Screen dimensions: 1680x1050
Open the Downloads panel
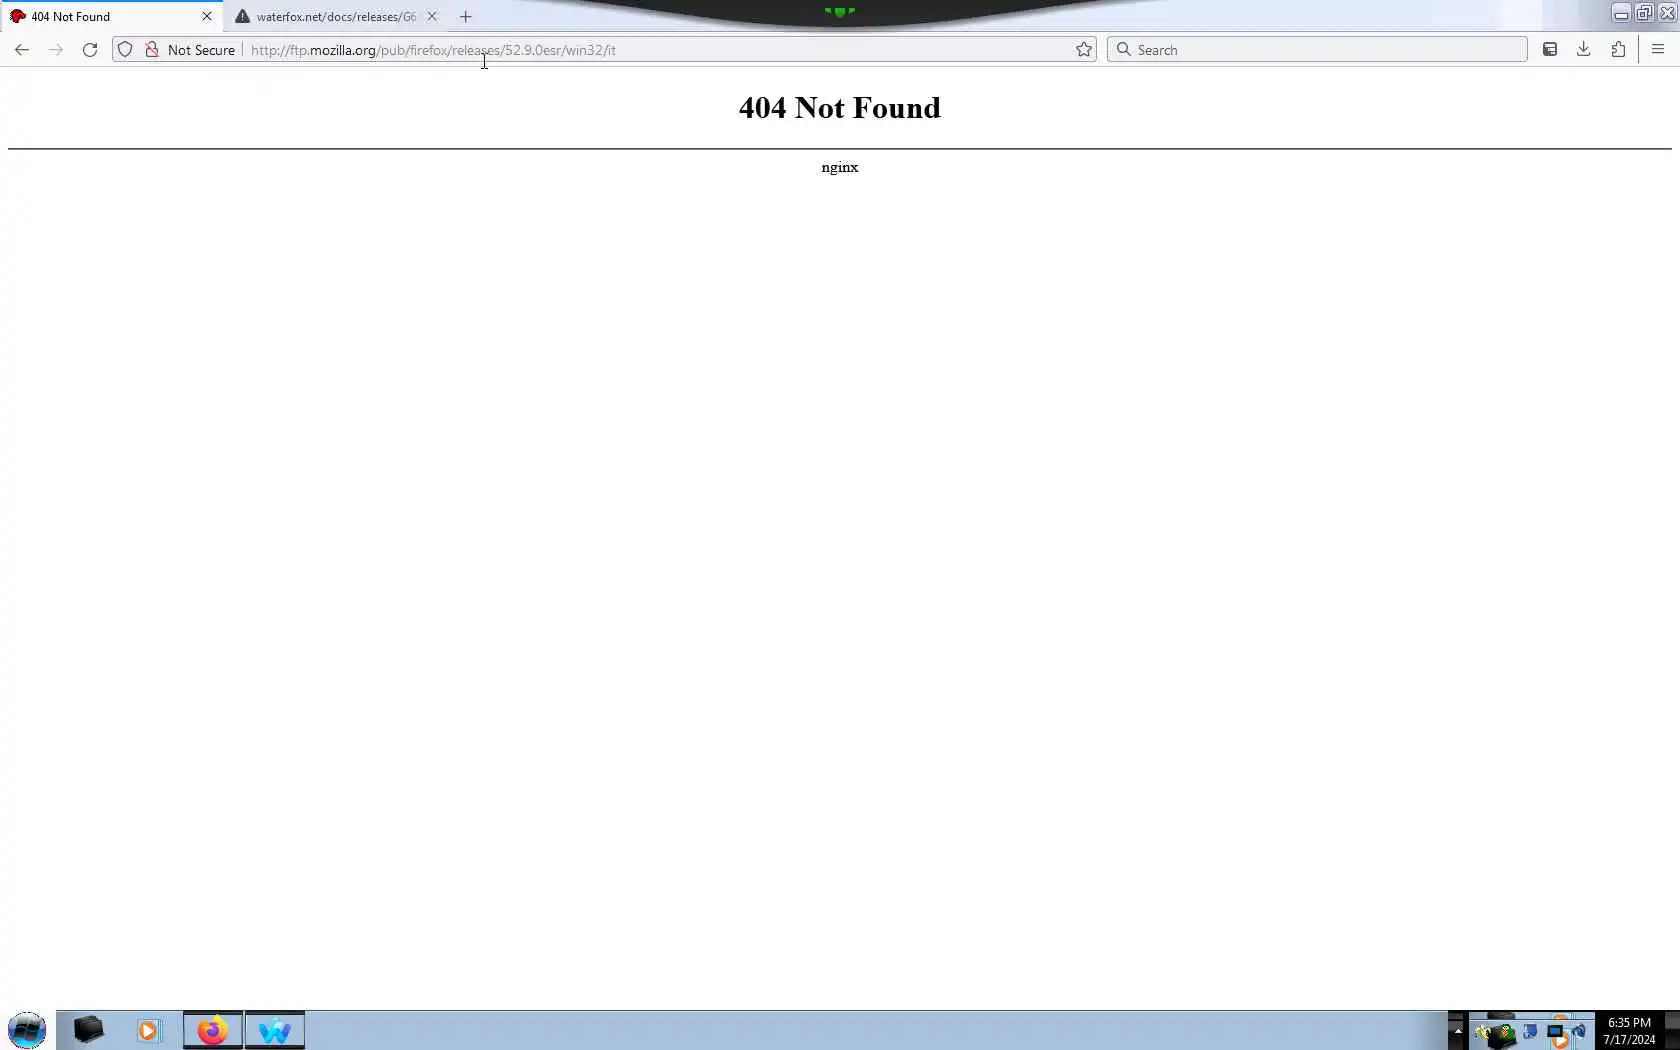(x=1584, y=50)
